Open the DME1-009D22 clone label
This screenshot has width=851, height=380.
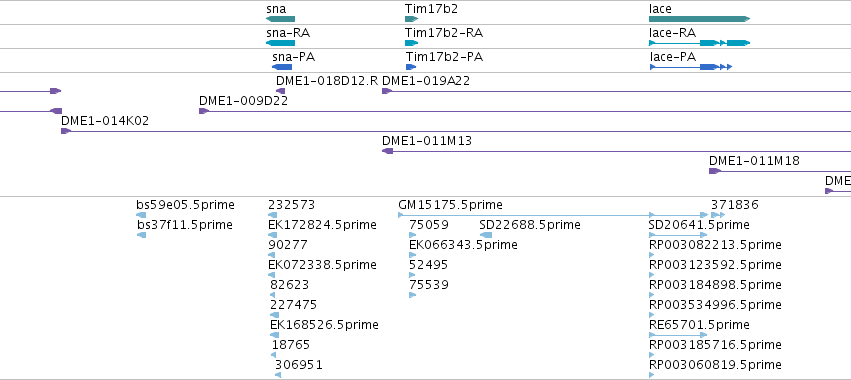243,101
